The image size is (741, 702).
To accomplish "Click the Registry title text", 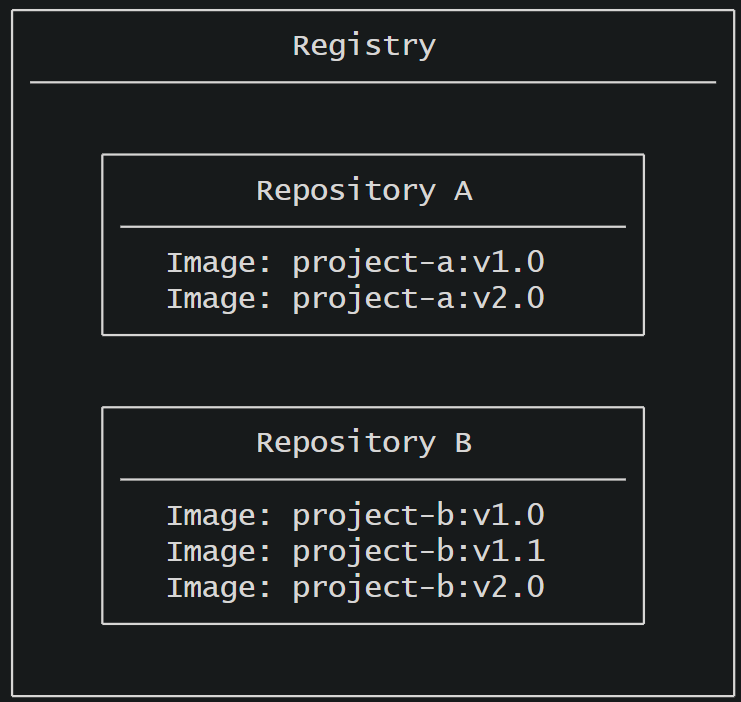I will 364,47.
